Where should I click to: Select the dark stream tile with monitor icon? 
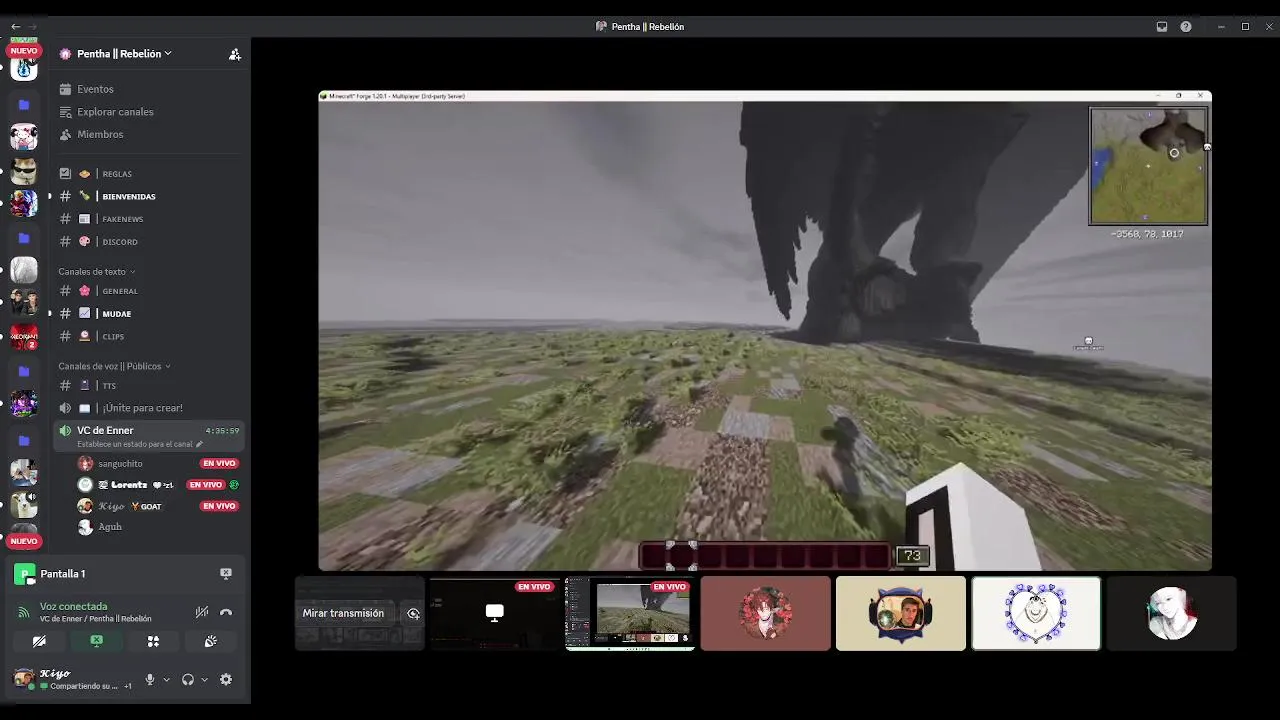[494, 614]
